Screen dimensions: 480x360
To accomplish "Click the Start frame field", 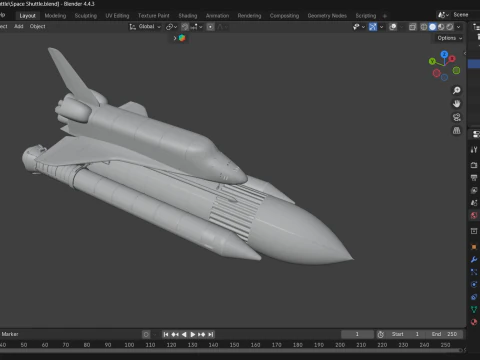I will tap(405, 334).
